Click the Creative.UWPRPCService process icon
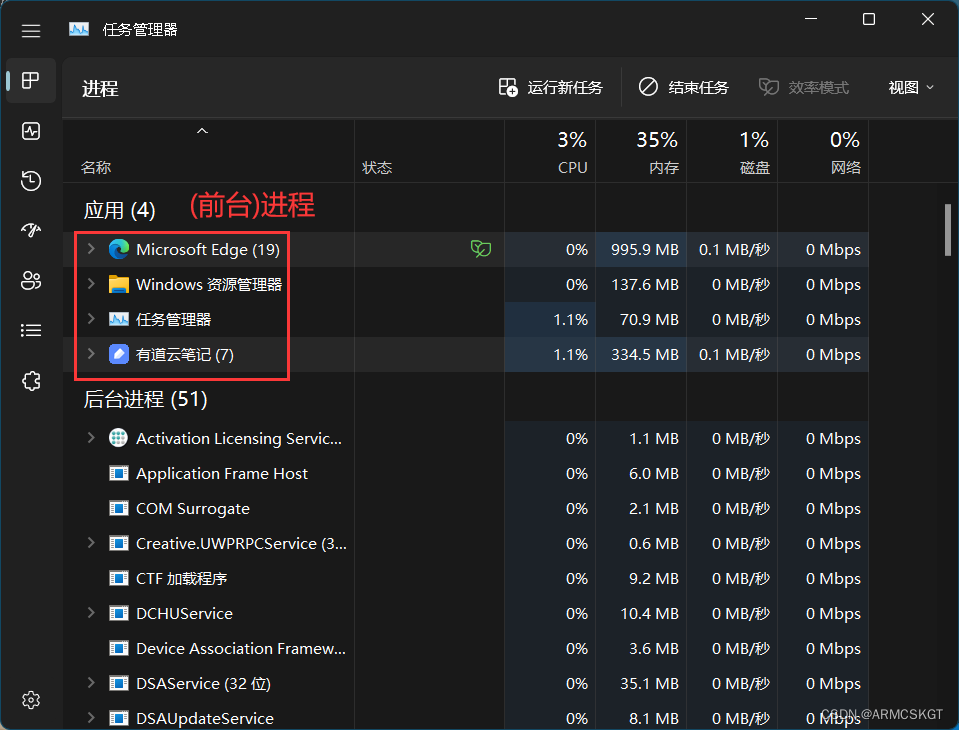This screenshot has width=959, height=730. click(x=119, y=543)
